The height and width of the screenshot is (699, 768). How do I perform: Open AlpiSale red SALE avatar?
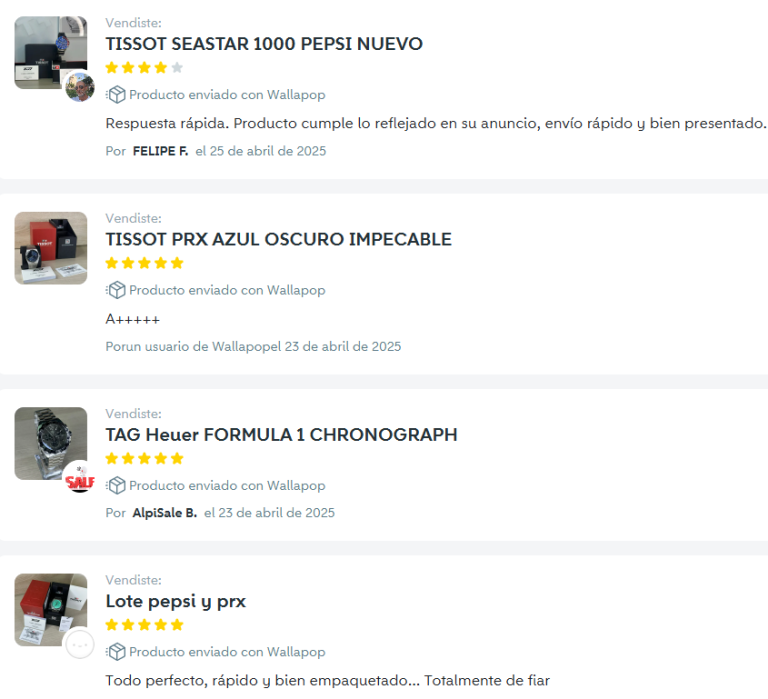[80, 478]
